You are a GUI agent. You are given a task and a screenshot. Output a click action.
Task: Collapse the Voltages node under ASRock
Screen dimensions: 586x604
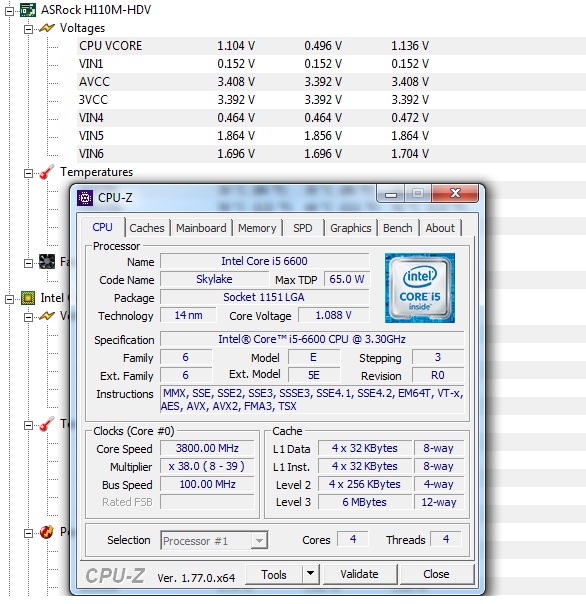(x=28, y=29)
